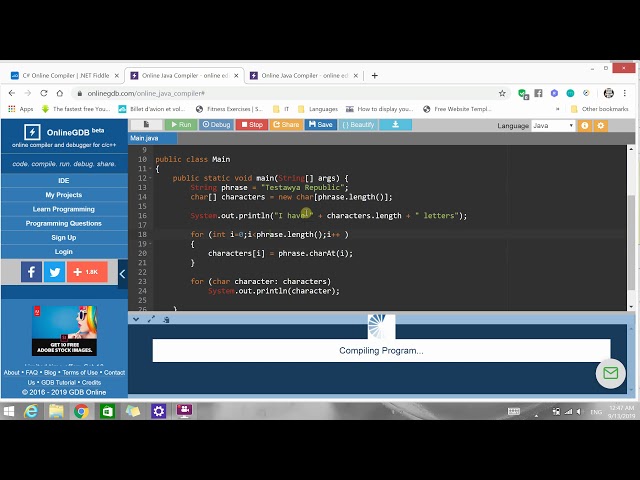Stop the running program
Screen dimensions: 640x480
tap(252, 124)
